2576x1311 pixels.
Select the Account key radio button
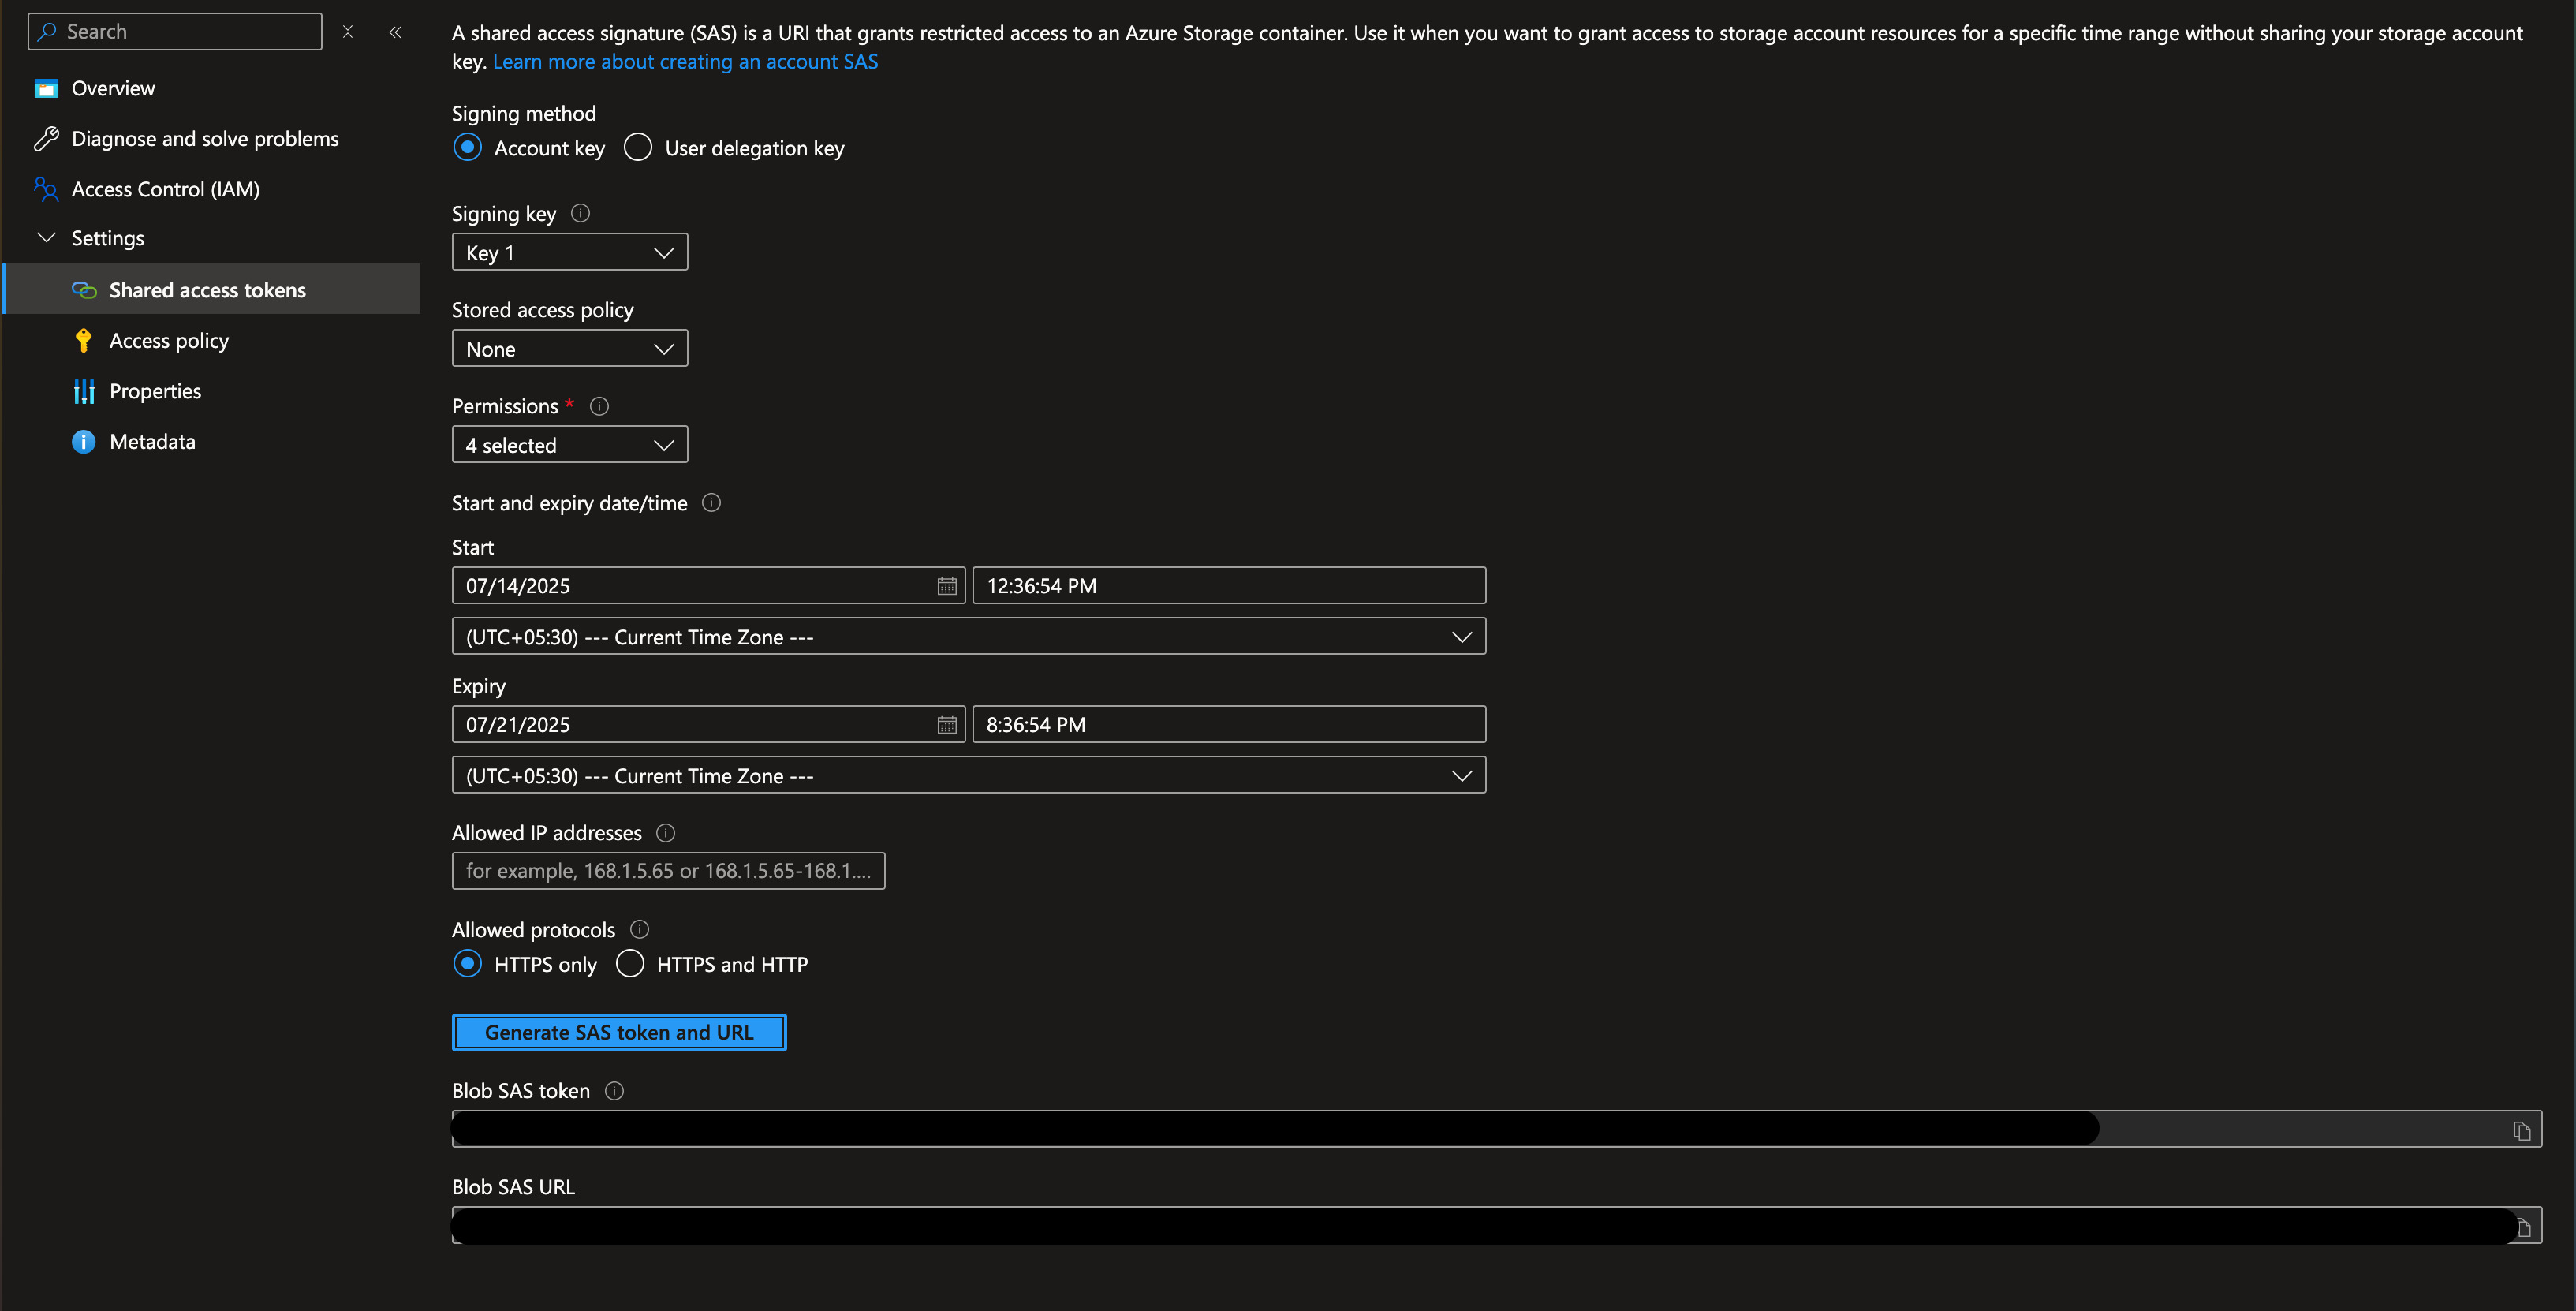[x=468, y=148]
